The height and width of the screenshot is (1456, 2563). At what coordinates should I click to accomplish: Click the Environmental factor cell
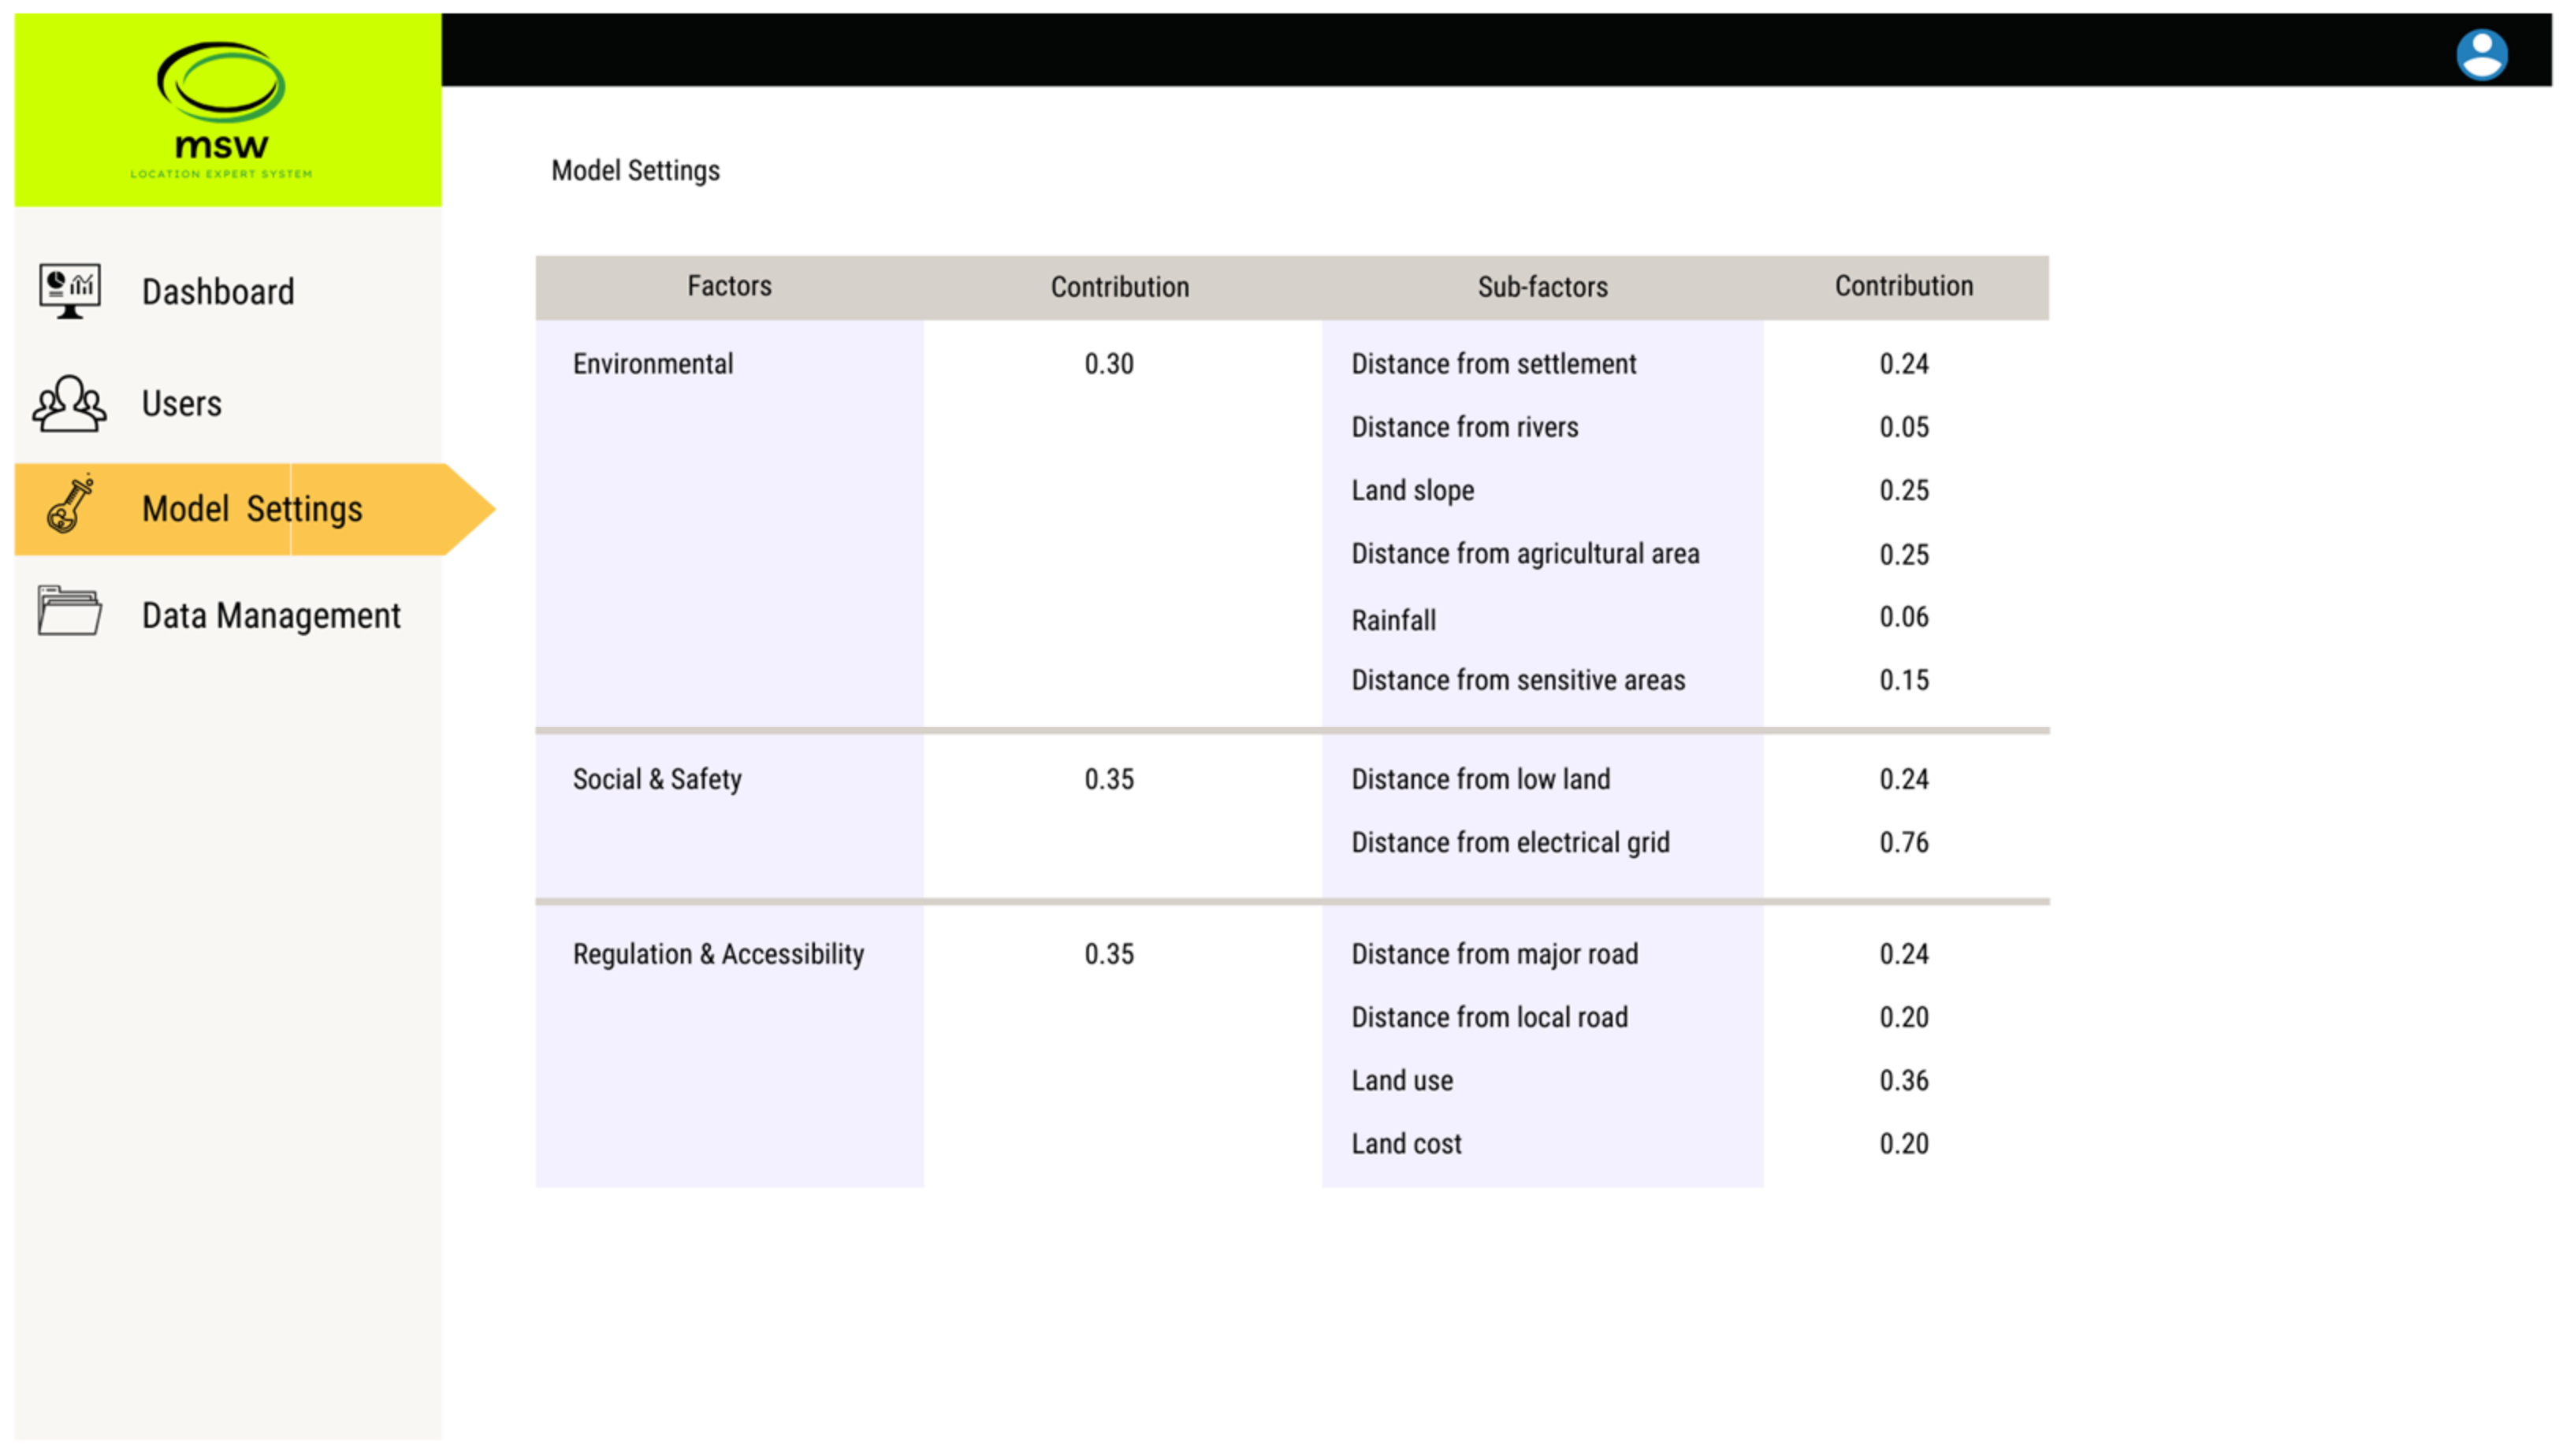pyautogui.click(x=653, y=364)
